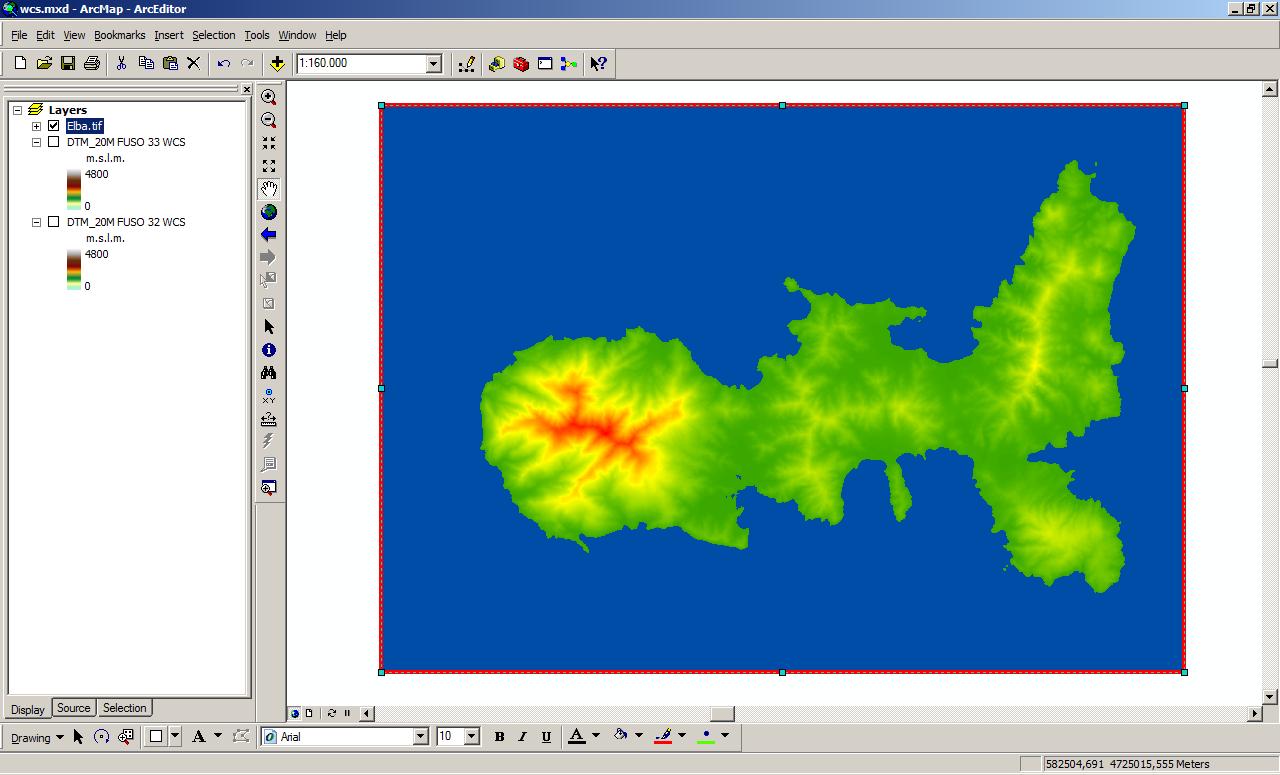Expand the Elba.tif layer legend

coord(37,126)
